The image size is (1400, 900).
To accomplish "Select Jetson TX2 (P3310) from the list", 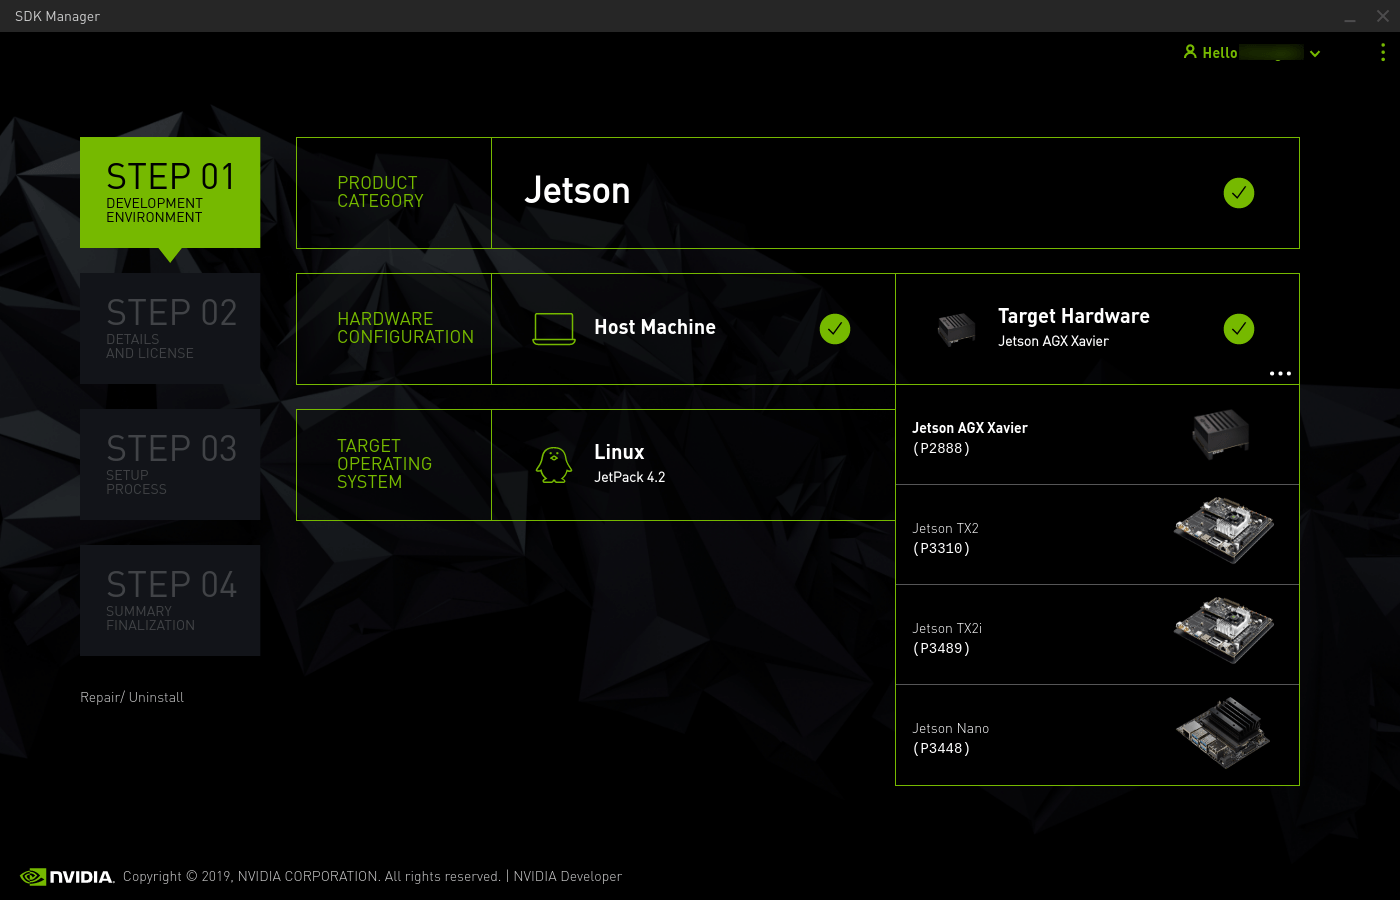I will pos(945,538).
